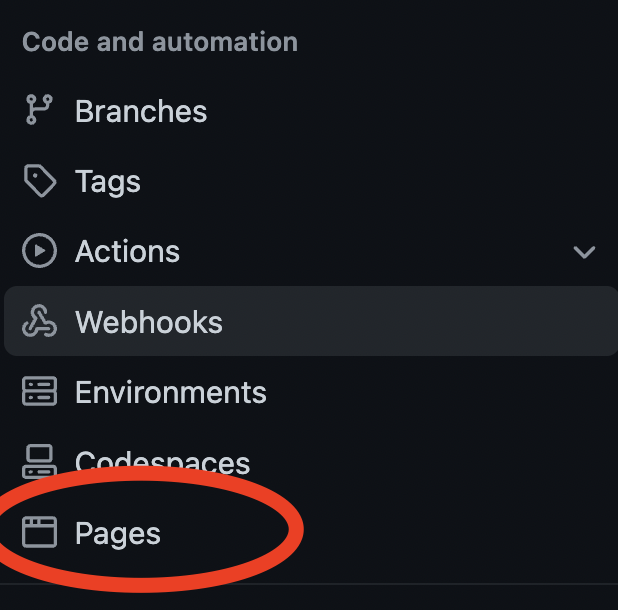Click the Webhooks hook-shaped icon
The width and height of the screenshot is (618, 610).
coord(39,322)
